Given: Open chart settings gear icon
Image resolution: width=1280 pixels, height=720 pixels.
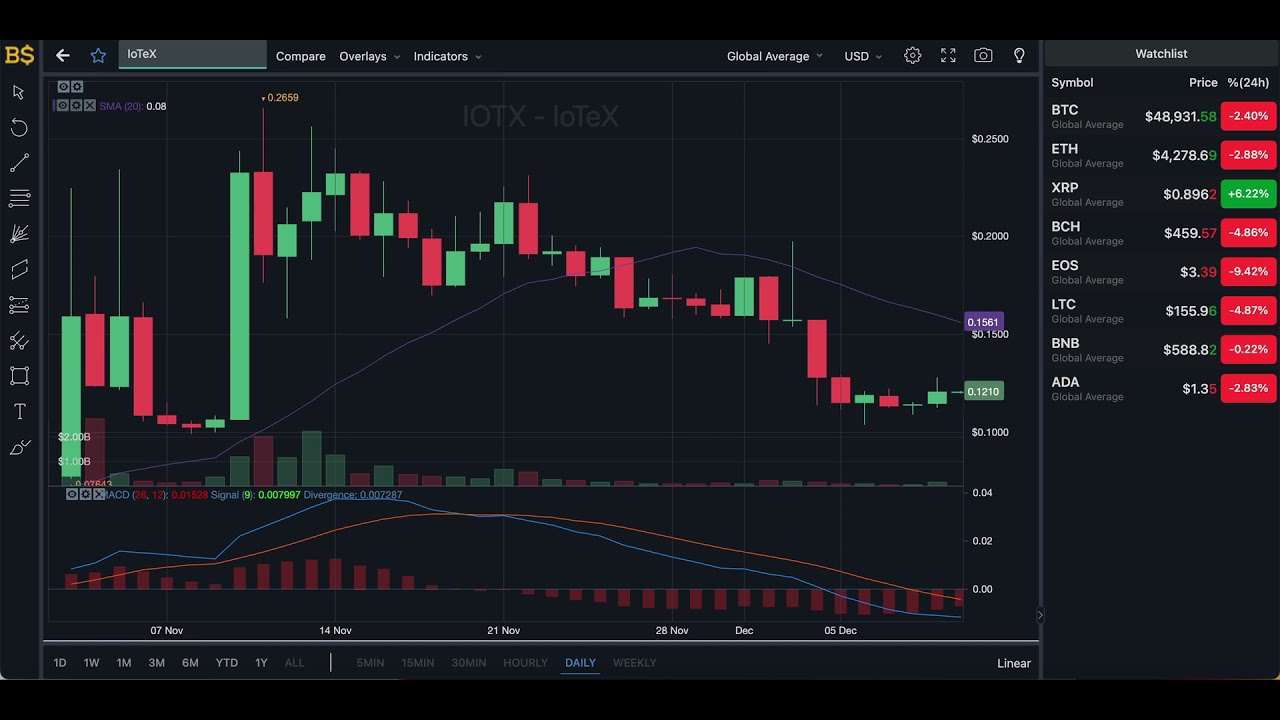Looking at the screenshot, I should tap(912, 56).
